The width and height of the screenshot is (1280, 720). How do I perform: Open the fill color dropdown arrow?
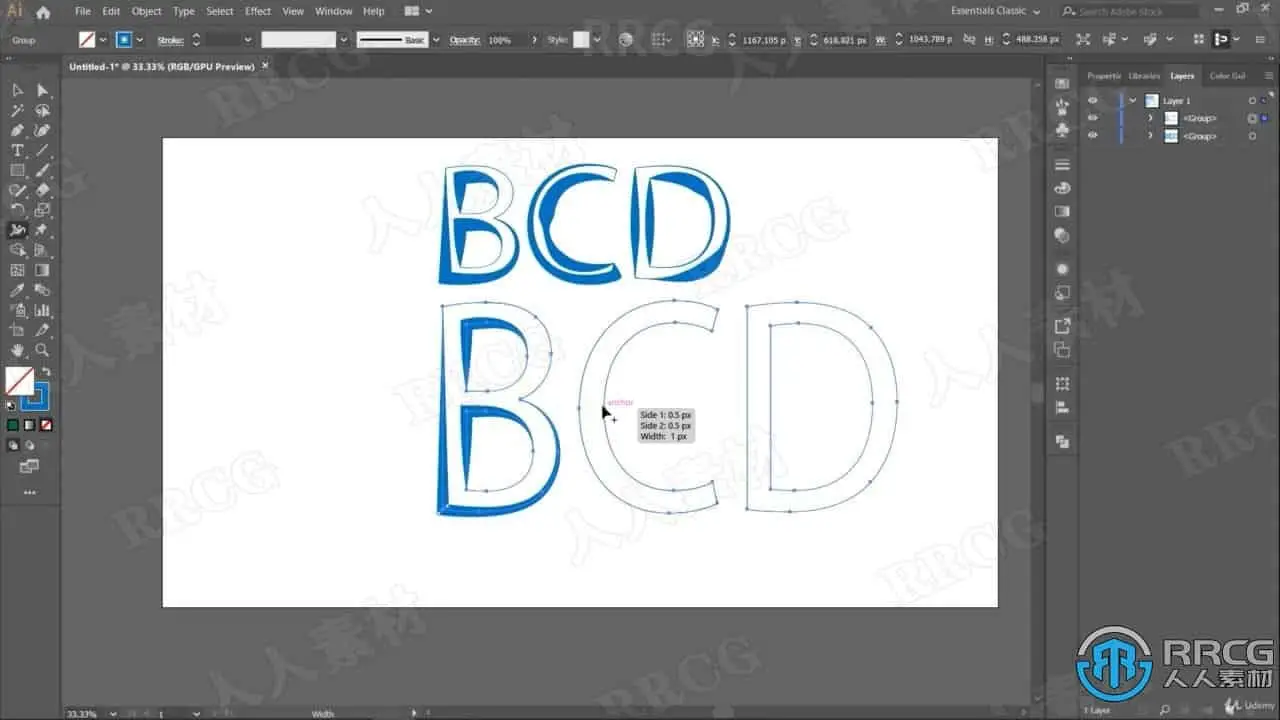(x=103, y=40)
